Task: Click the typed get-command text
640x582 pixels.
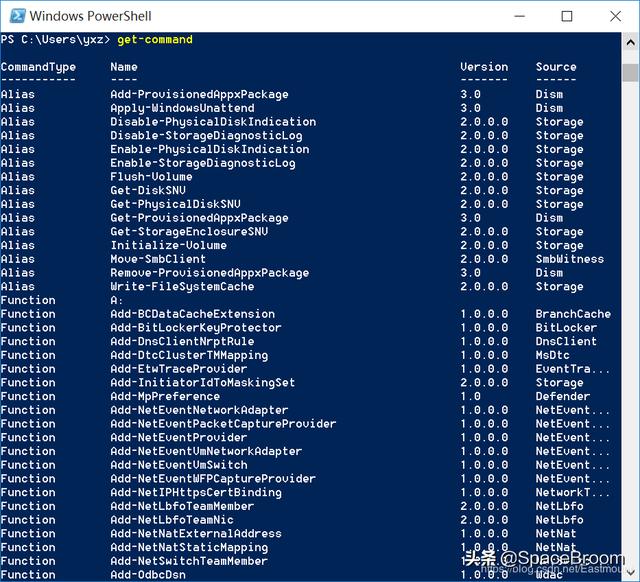Action: pos(155,40)
